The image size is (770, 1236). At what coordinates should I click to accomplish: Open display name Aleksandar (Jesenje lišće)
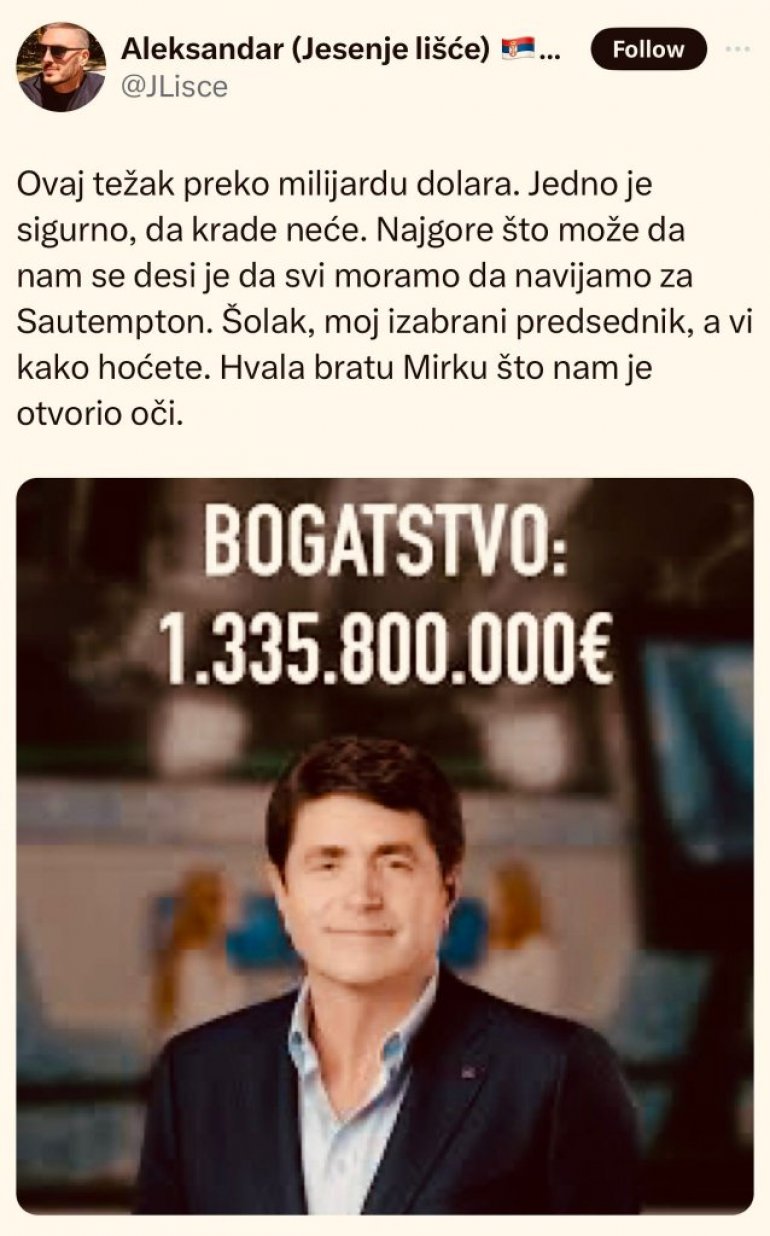[308, 48]
